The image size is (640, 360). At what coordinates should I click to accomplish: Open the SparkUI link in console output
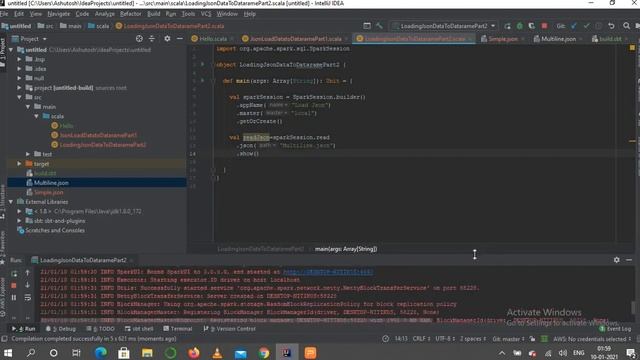point(328,272)
